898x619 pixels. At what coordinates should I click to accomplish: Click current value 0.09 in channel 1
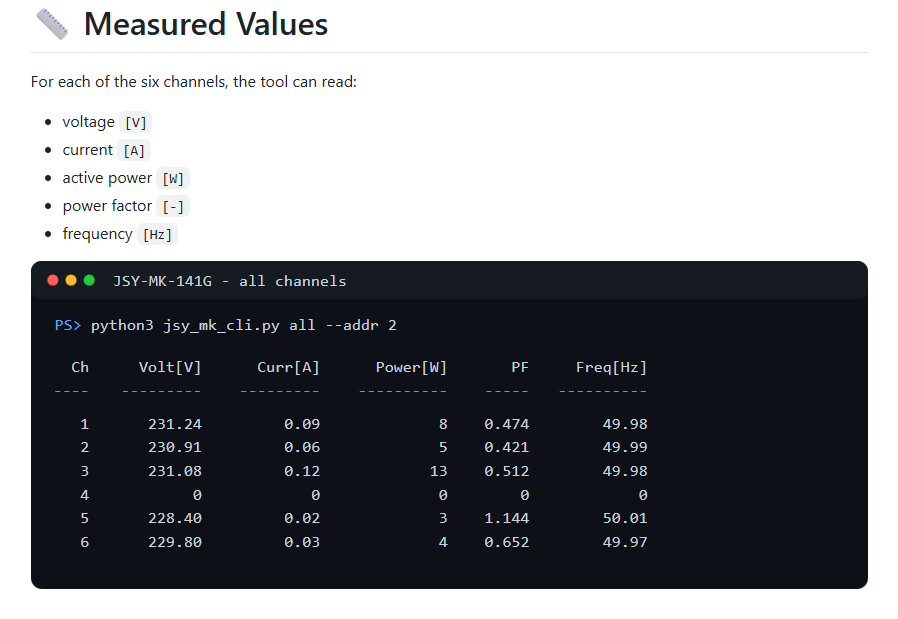pos(302,424)
